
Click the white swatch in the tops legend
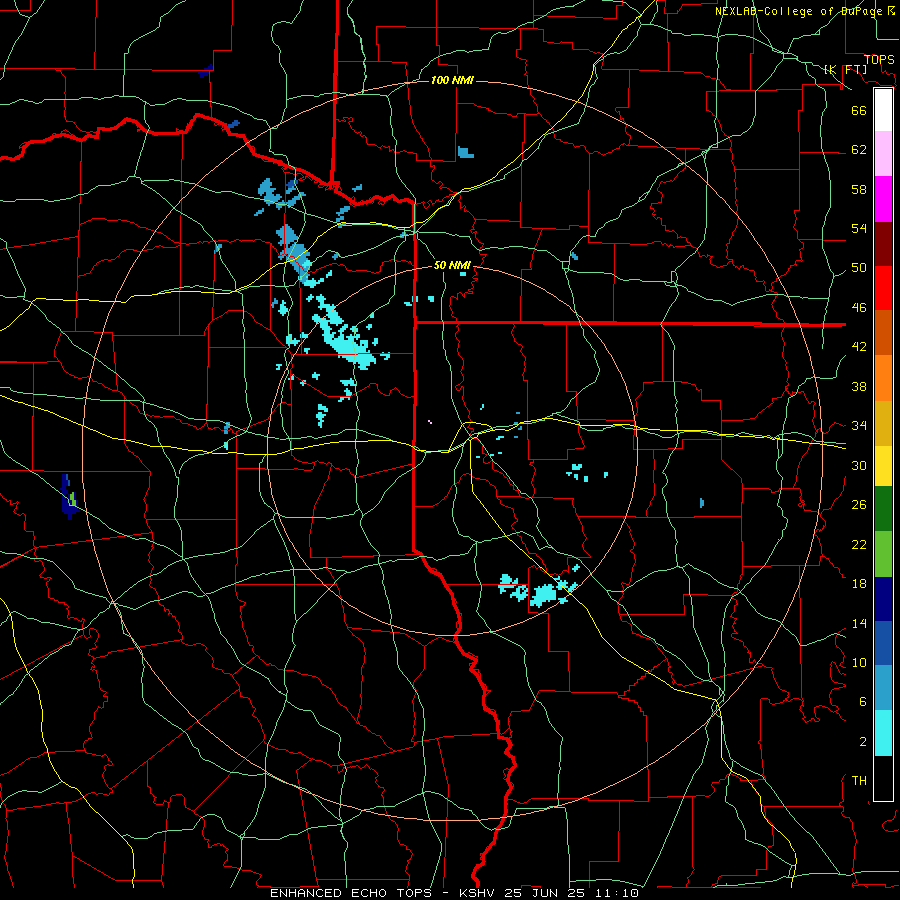click(883, 110)
